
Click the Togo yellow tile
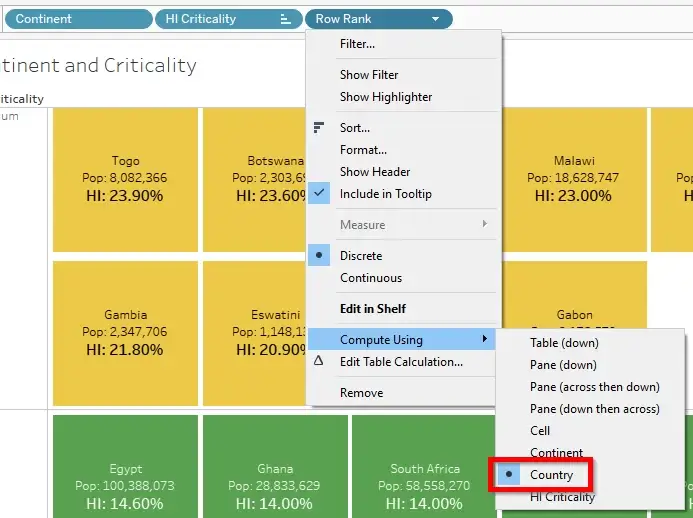pyautogui.click(x=125, y=180)
